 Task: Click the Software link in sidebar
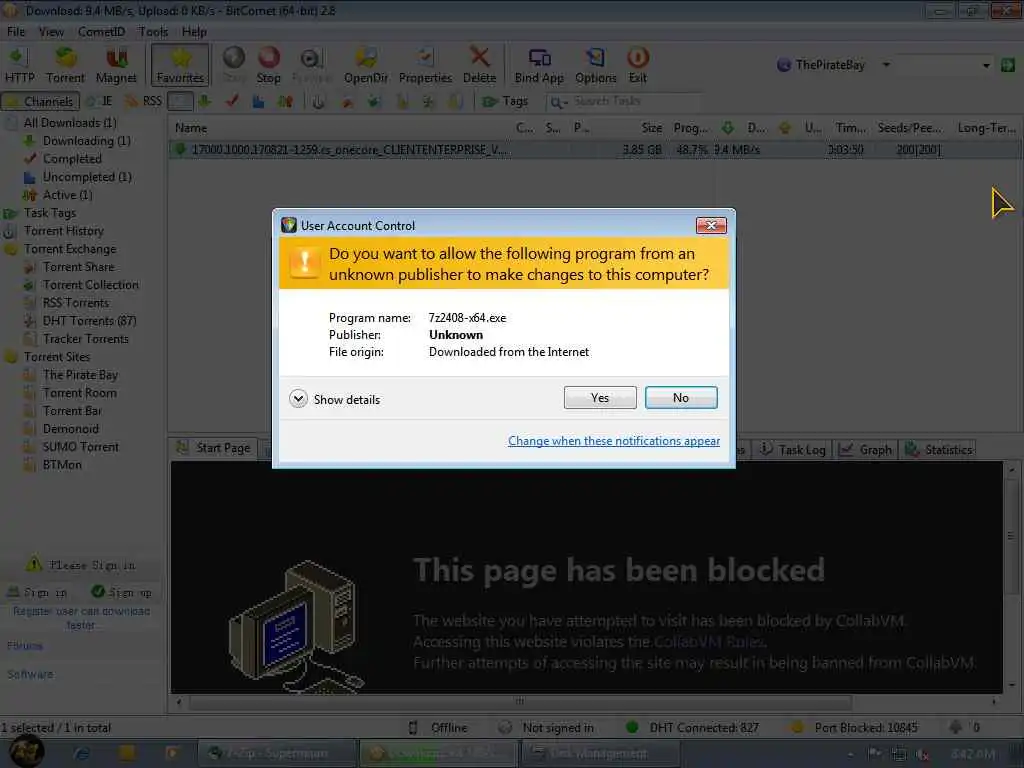30,674
